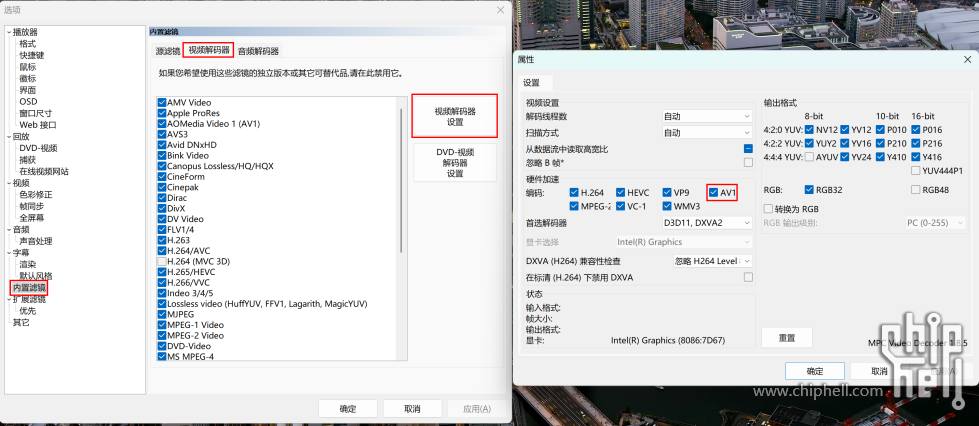This screenshot has width=979, height=426.
Task: Enable the YUV444P16 checkbox
Action: pyautogui.click(x=915, y=171)
